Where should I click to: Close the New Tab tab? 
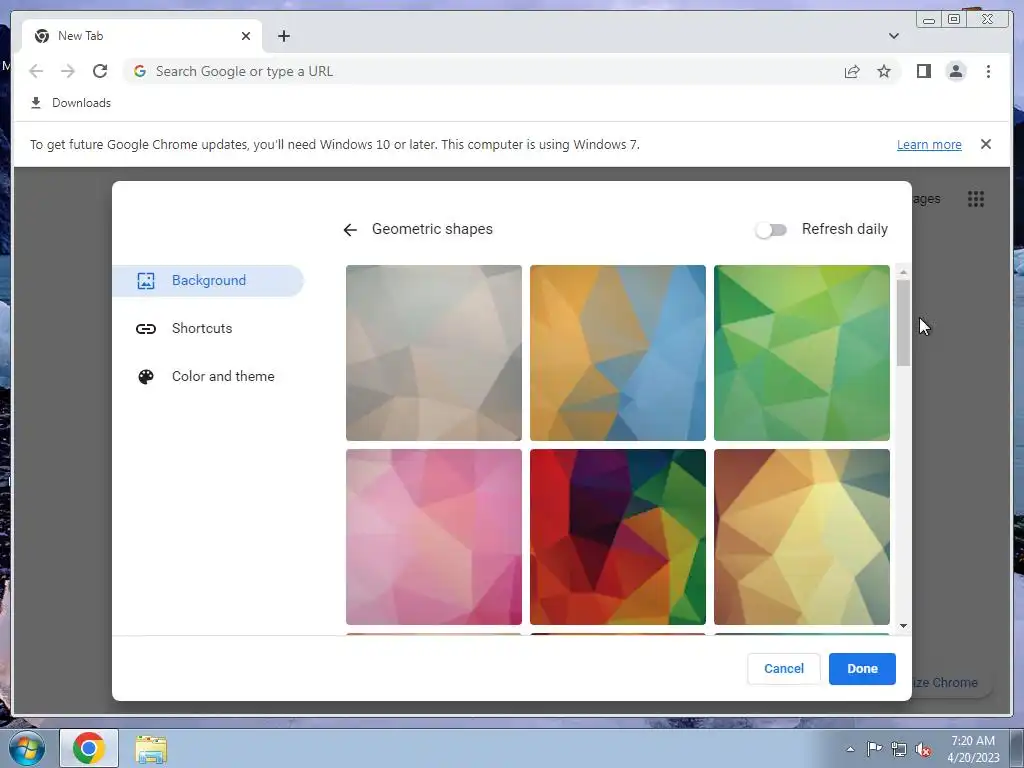click(246, 36)
